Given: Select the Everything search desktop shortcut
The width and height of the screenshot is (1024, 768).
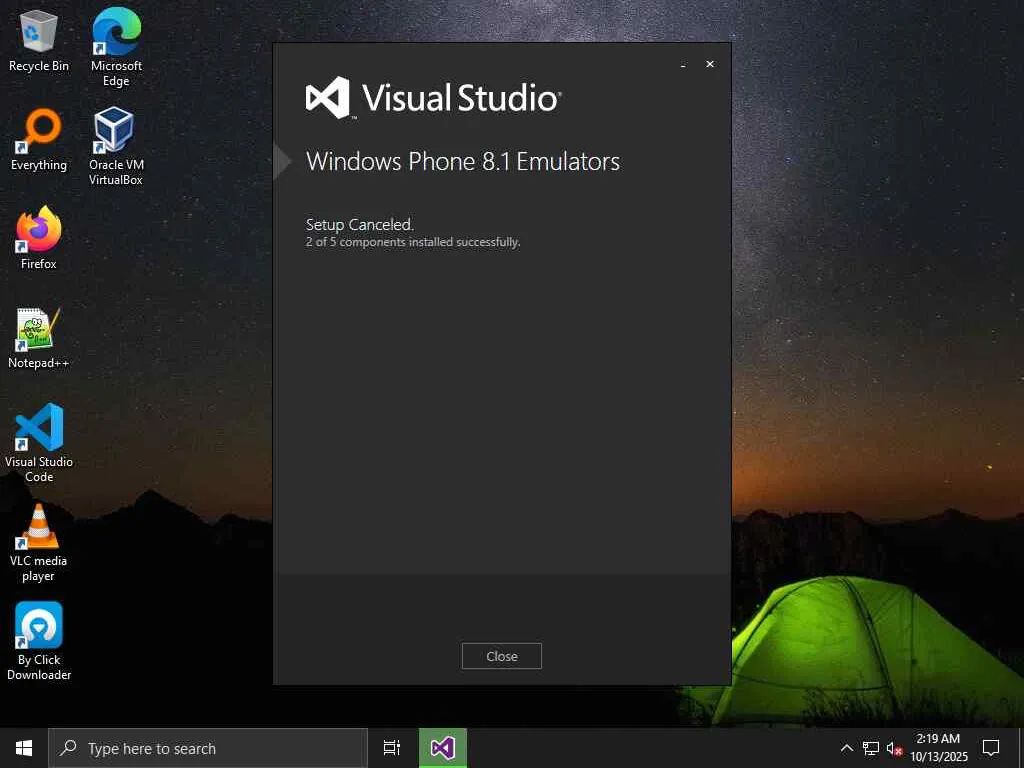Looking at the screenshot, I should click(39, 140).
